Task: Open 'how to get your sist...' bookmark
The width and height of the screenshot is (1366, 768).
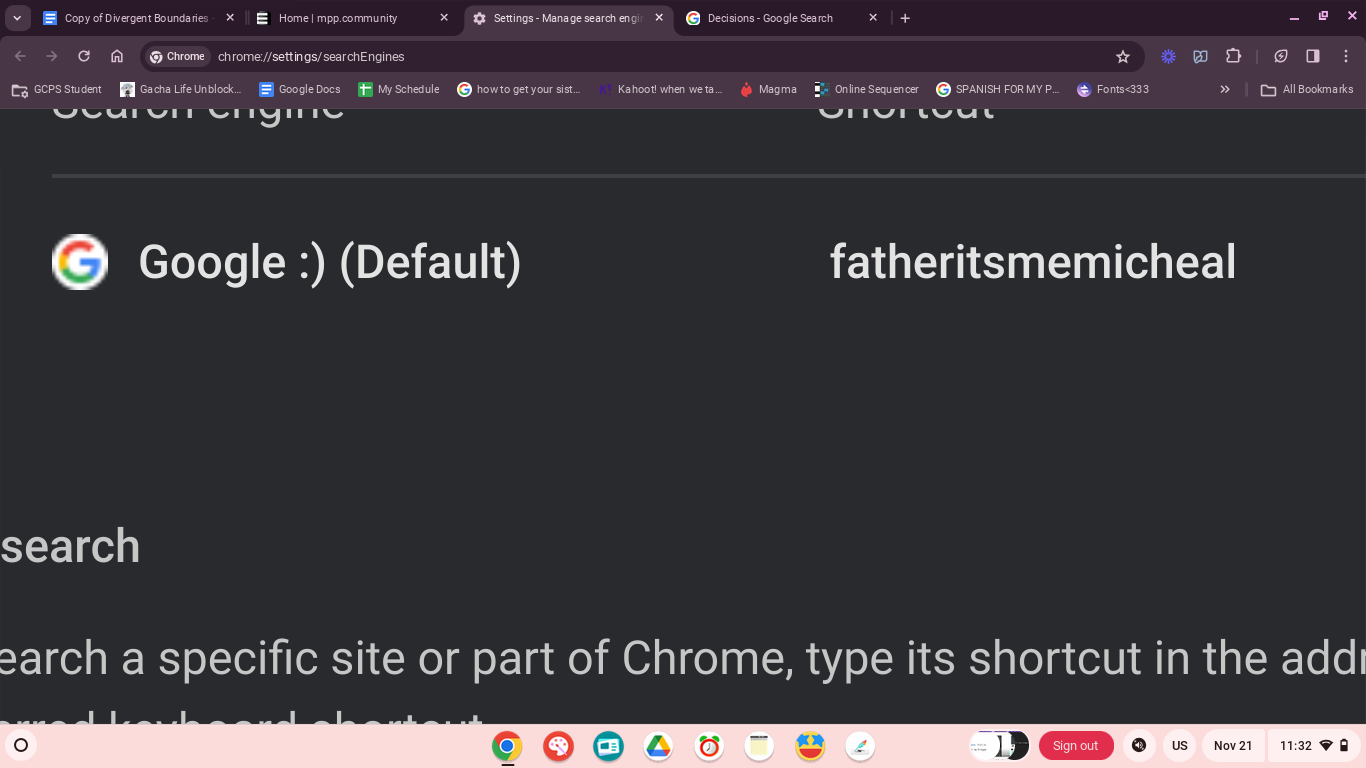Action: point(519,89)
